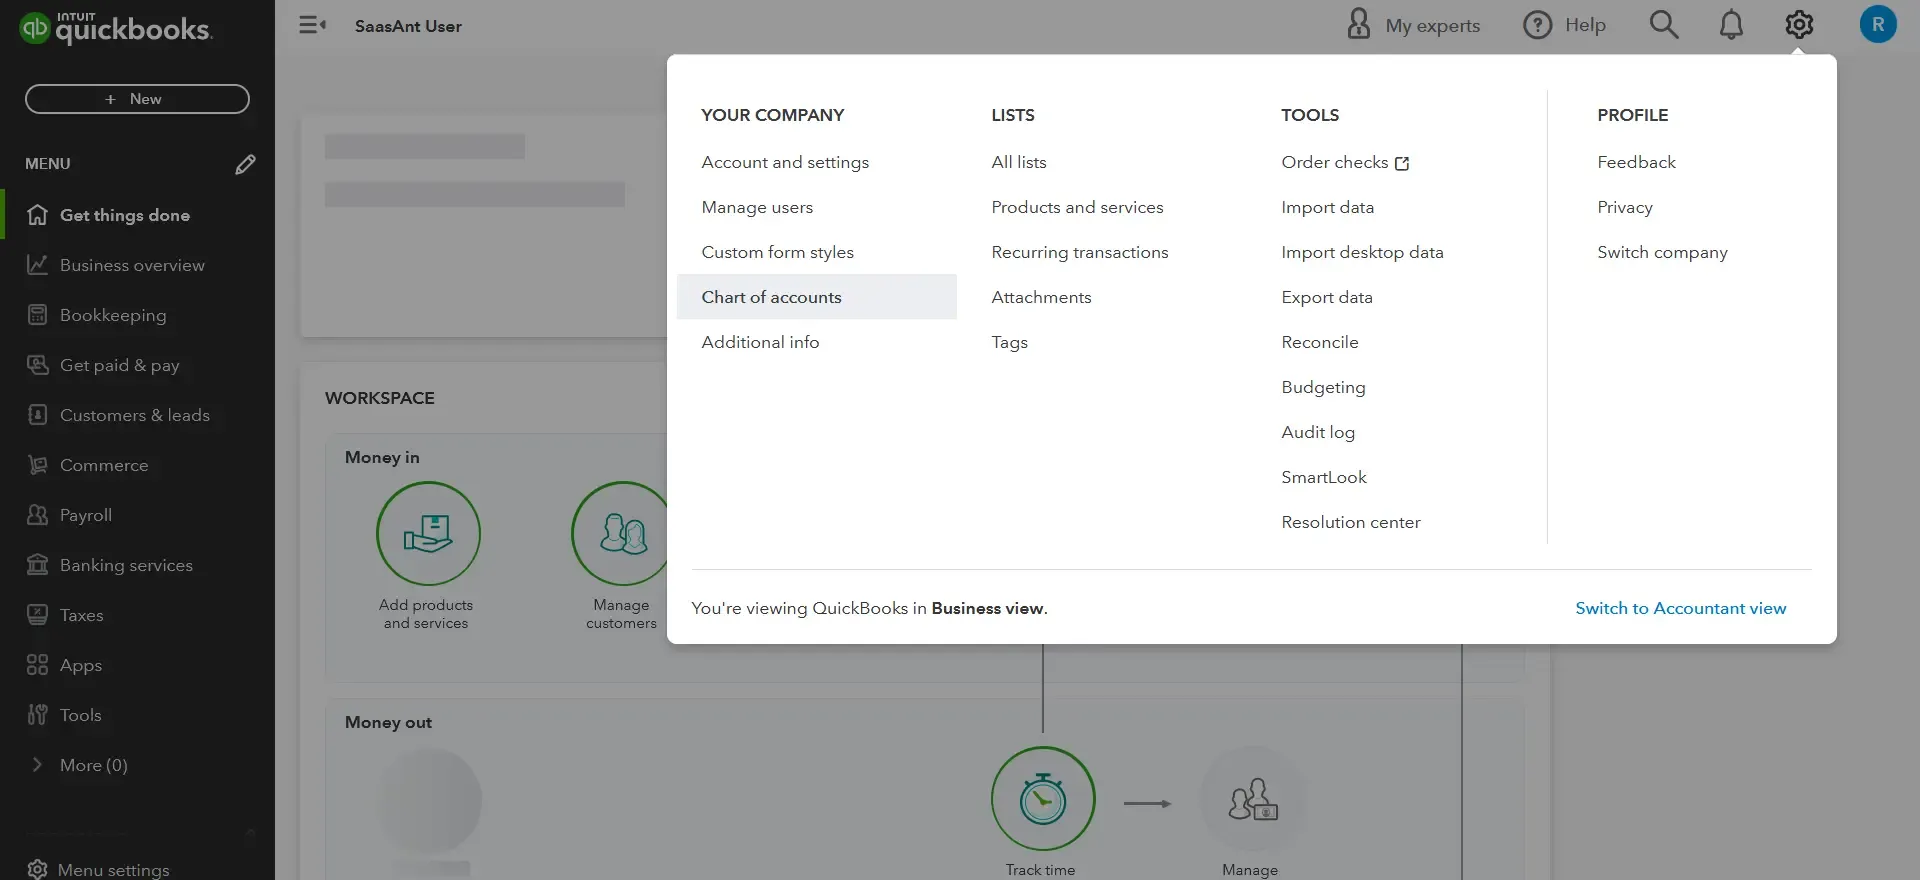Open Account and settings

(785, 162)
